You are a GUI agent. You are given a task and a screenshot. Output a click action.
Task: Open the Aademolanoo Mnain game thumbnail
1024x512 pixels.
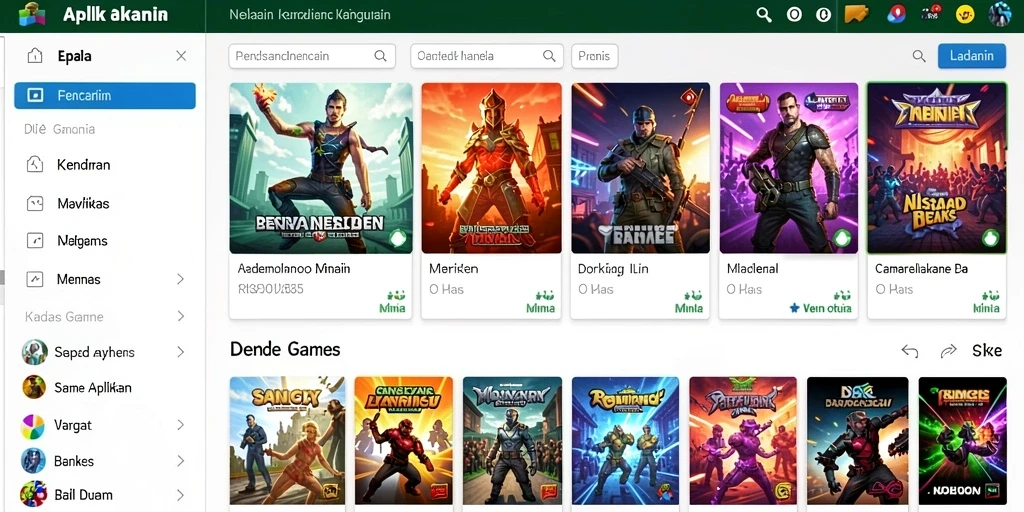321,168
